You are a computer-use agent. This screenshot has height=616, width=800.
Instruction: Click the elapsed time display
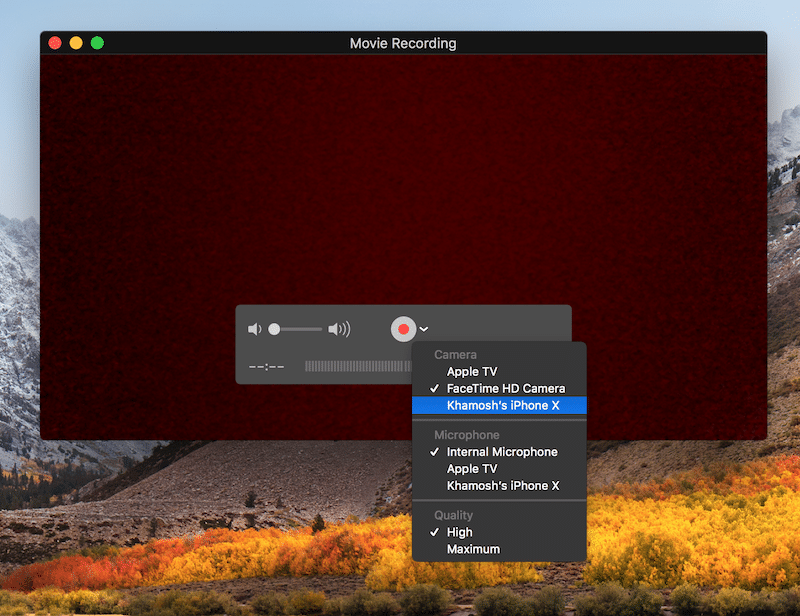tap(266, 366)
